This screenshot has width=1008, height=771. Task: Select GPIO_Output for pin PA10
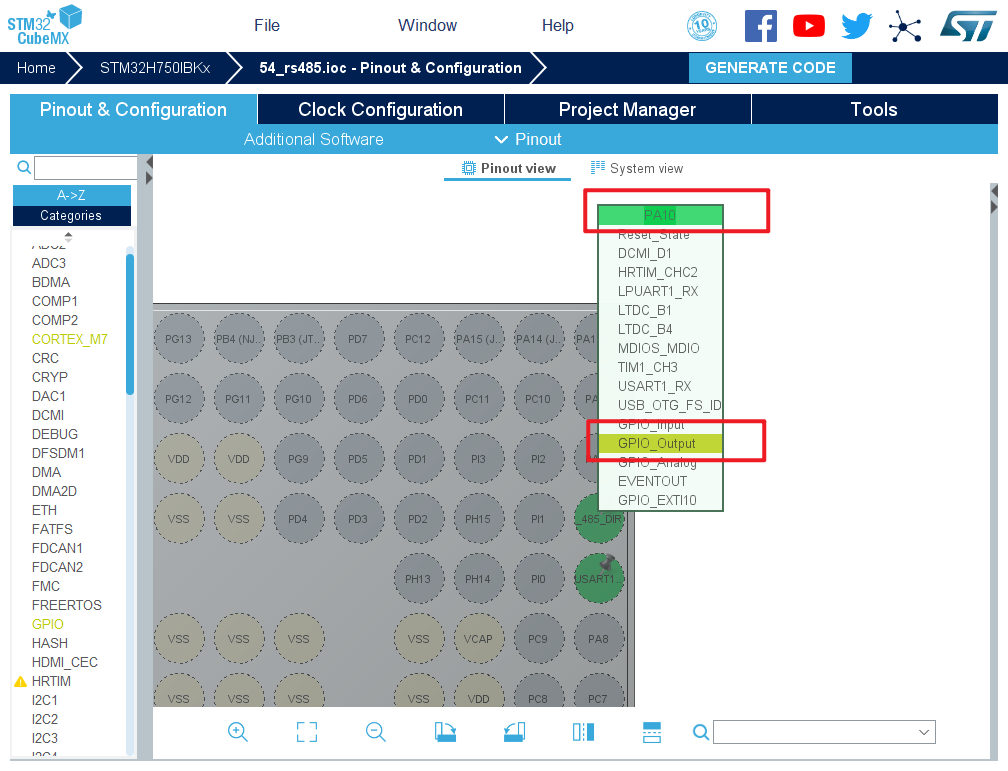coord(656,443)
